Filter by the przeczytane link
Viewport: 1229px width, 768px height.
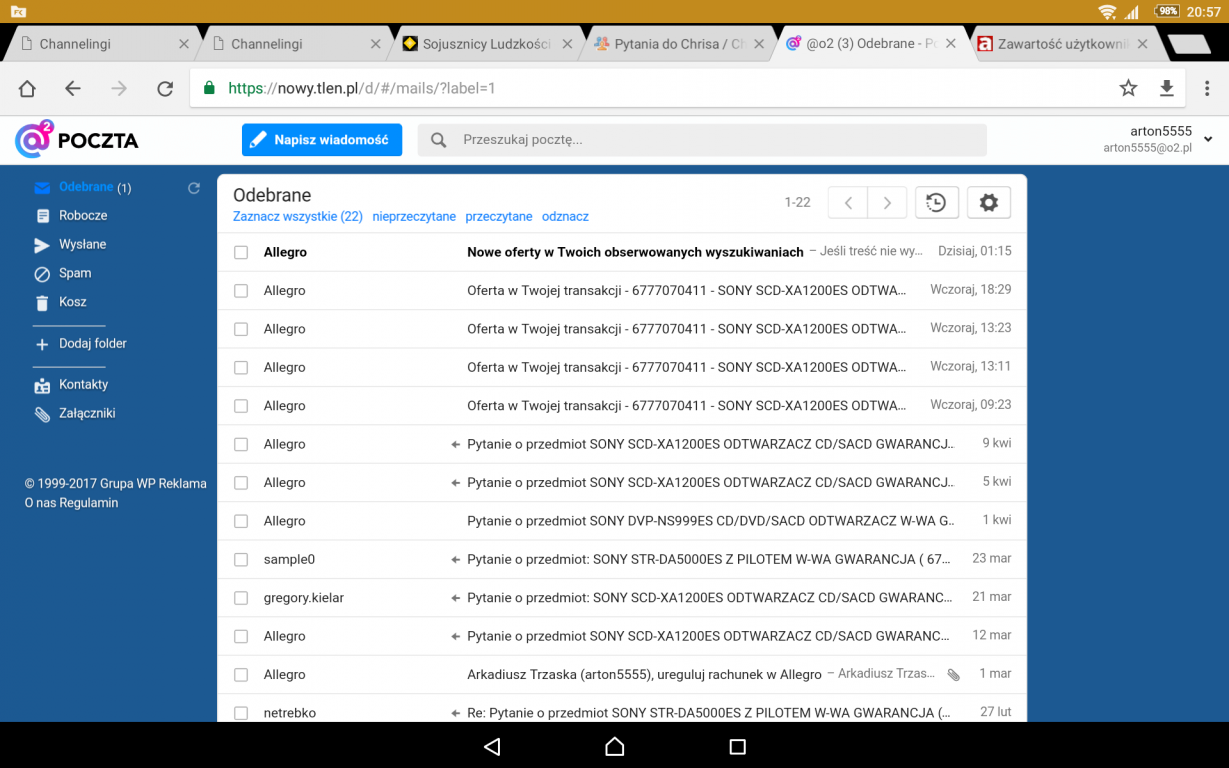pos(499,216)
